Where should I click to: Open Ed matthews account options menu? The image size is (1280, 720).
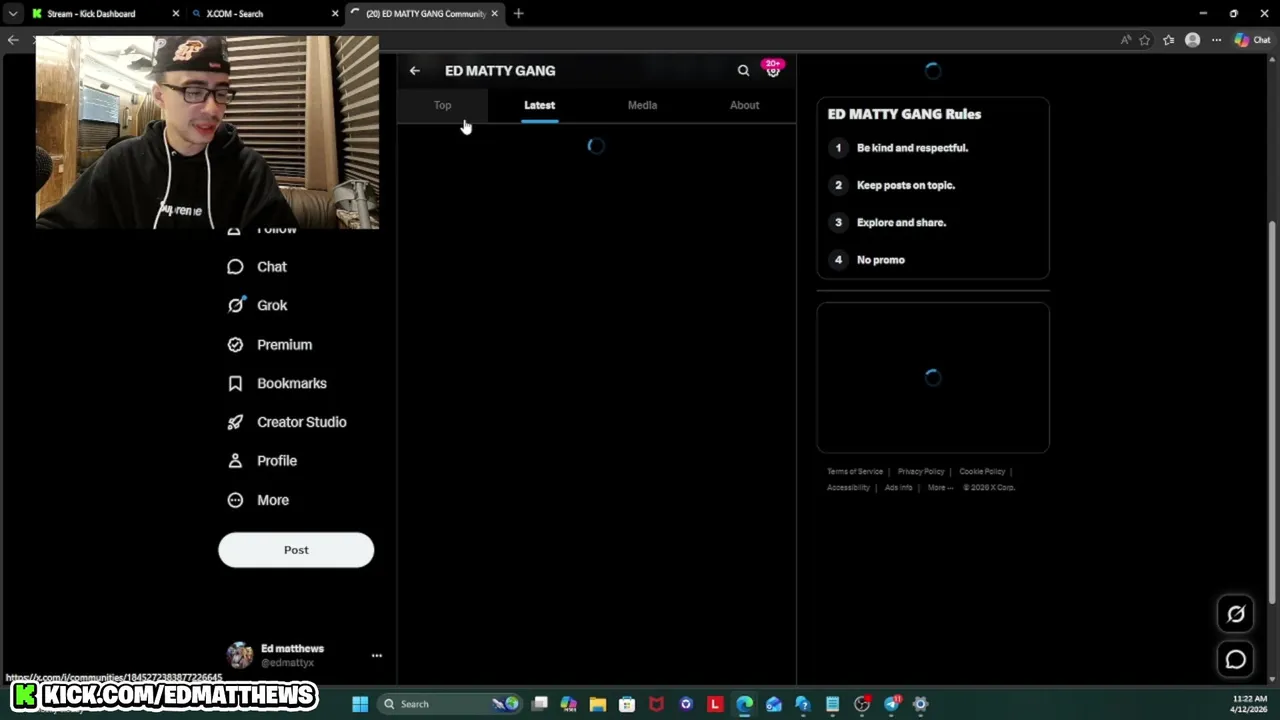tap(377, 656)
